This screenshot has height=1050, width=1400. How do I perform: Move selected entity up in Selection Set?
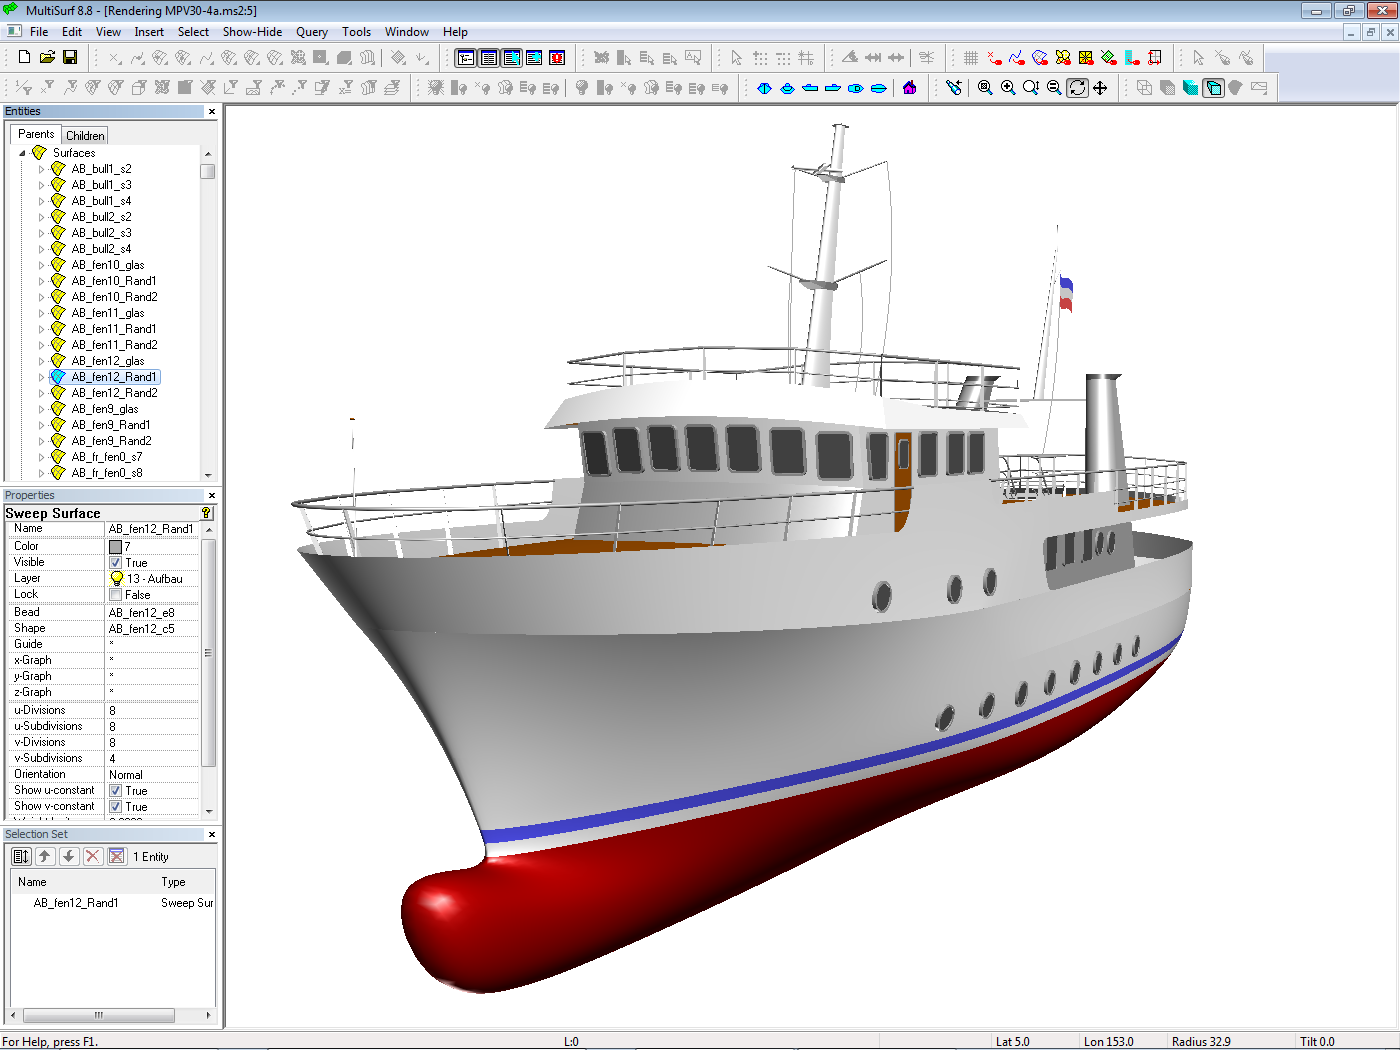coord(45,856)
